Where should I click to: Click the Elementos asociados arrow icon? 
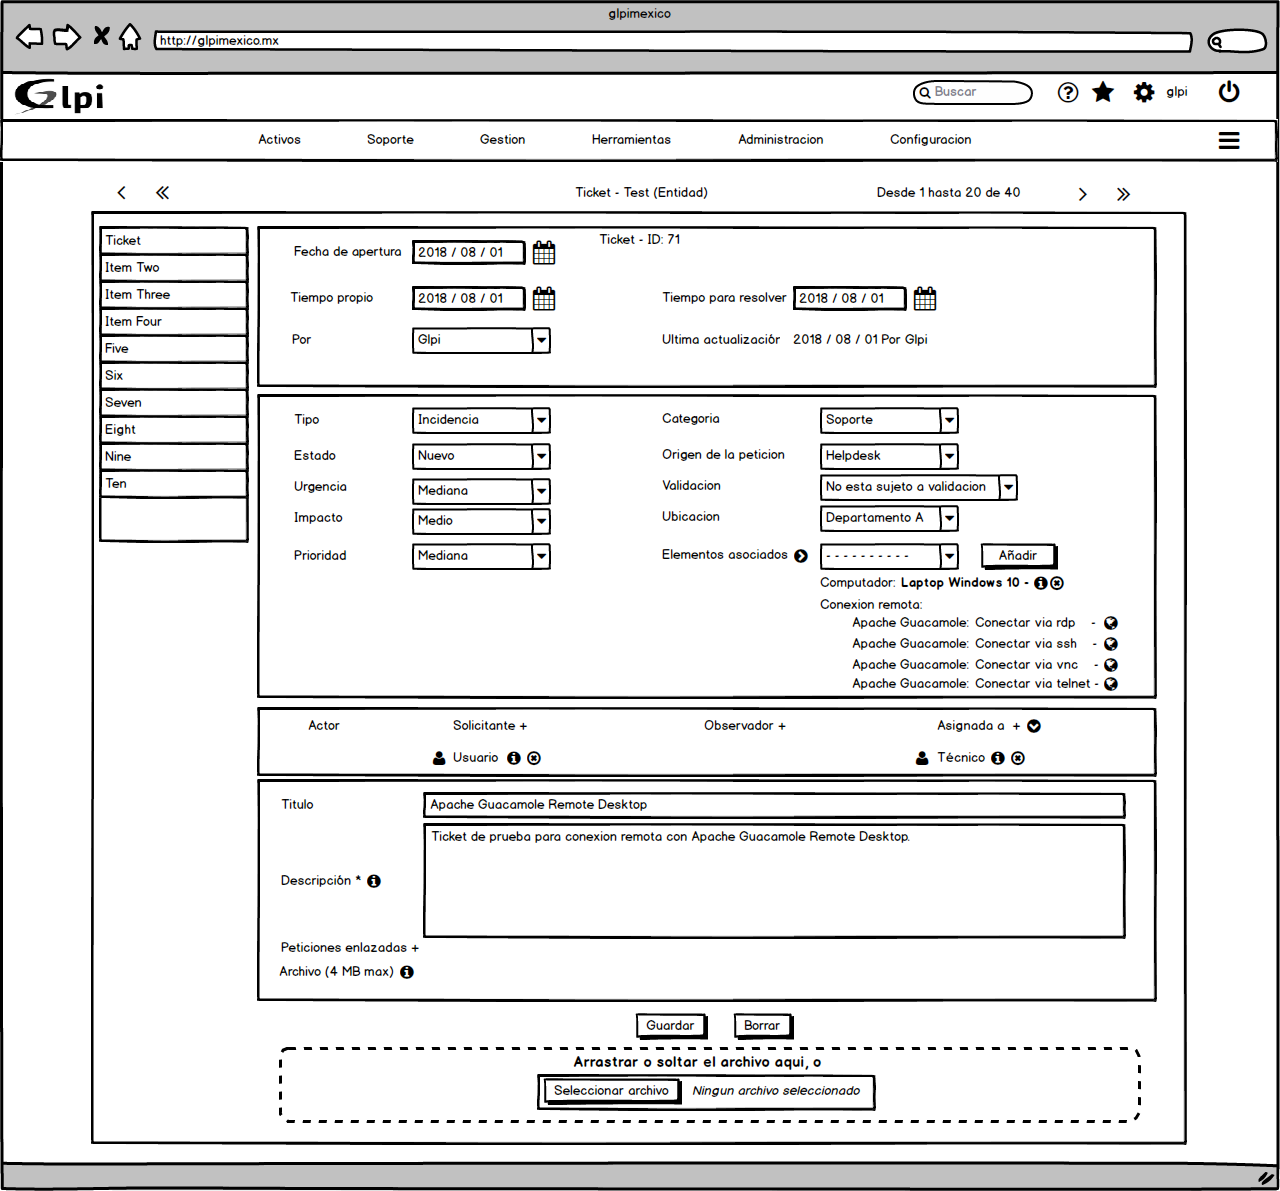tap(801, 556)
